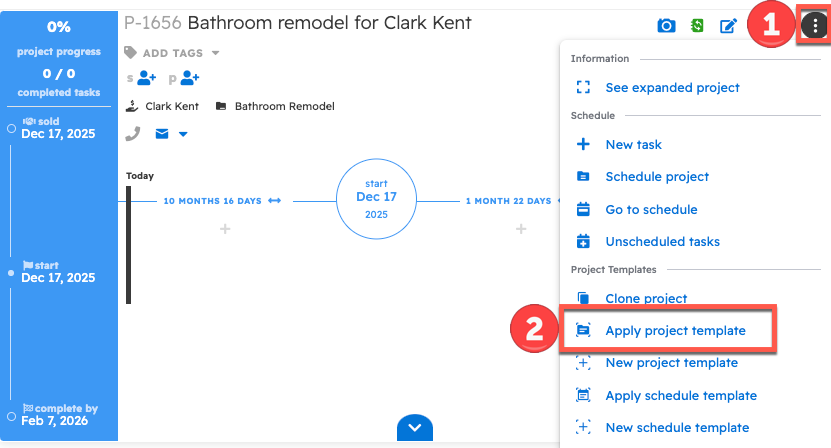Click the Clark Kent customer link
Viewport: 831px width, 448px height.
(171, 106)
